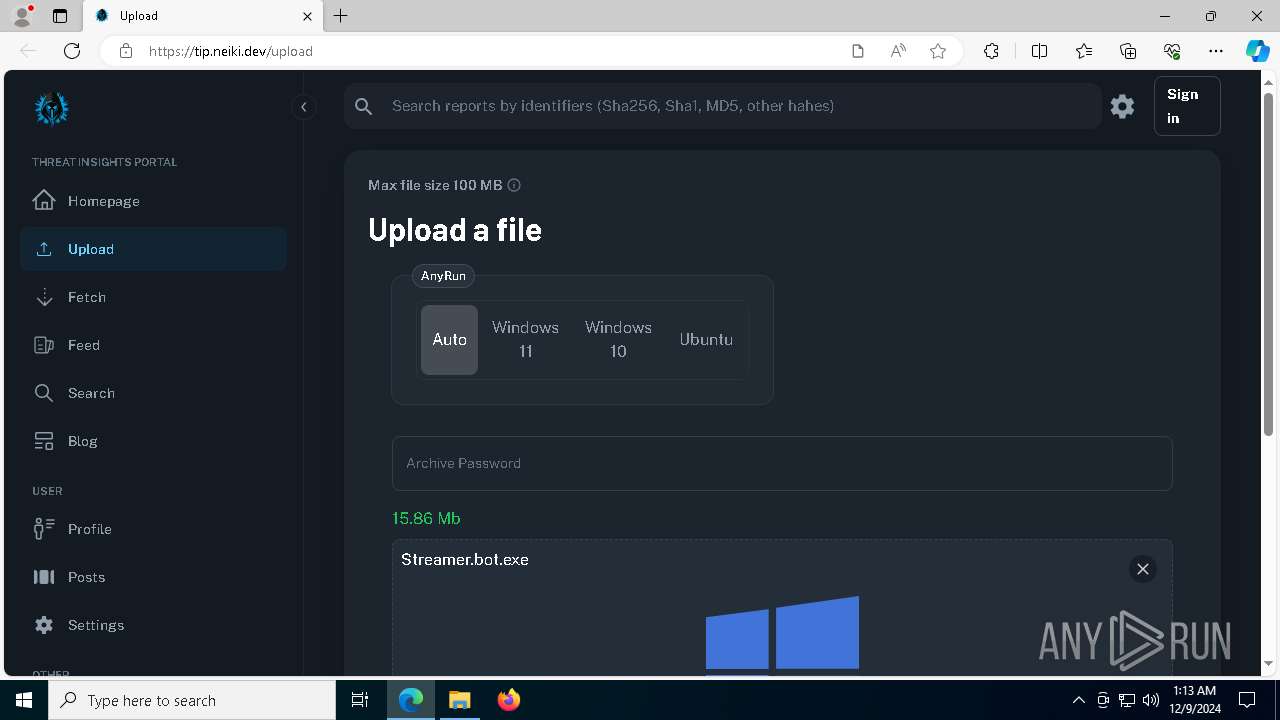This screenshot has width=1280, height=720.
Task: Open File Explorer from taskbar
Action: click(459, 700)
